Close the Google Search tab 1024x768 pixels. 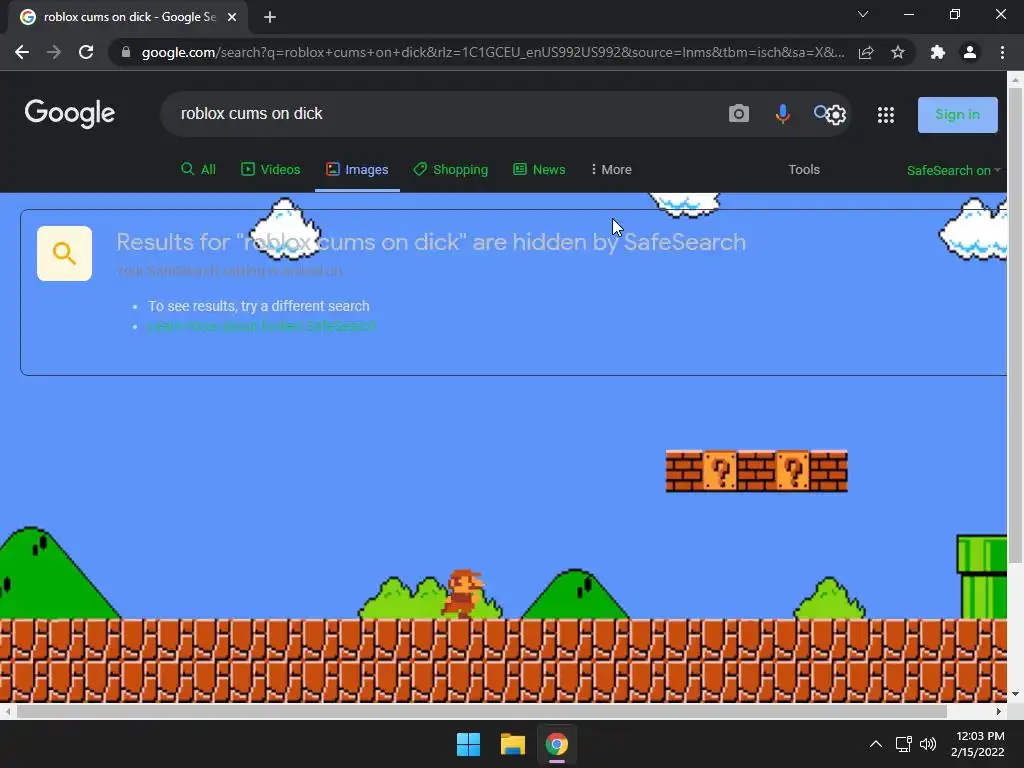[232, 17]
